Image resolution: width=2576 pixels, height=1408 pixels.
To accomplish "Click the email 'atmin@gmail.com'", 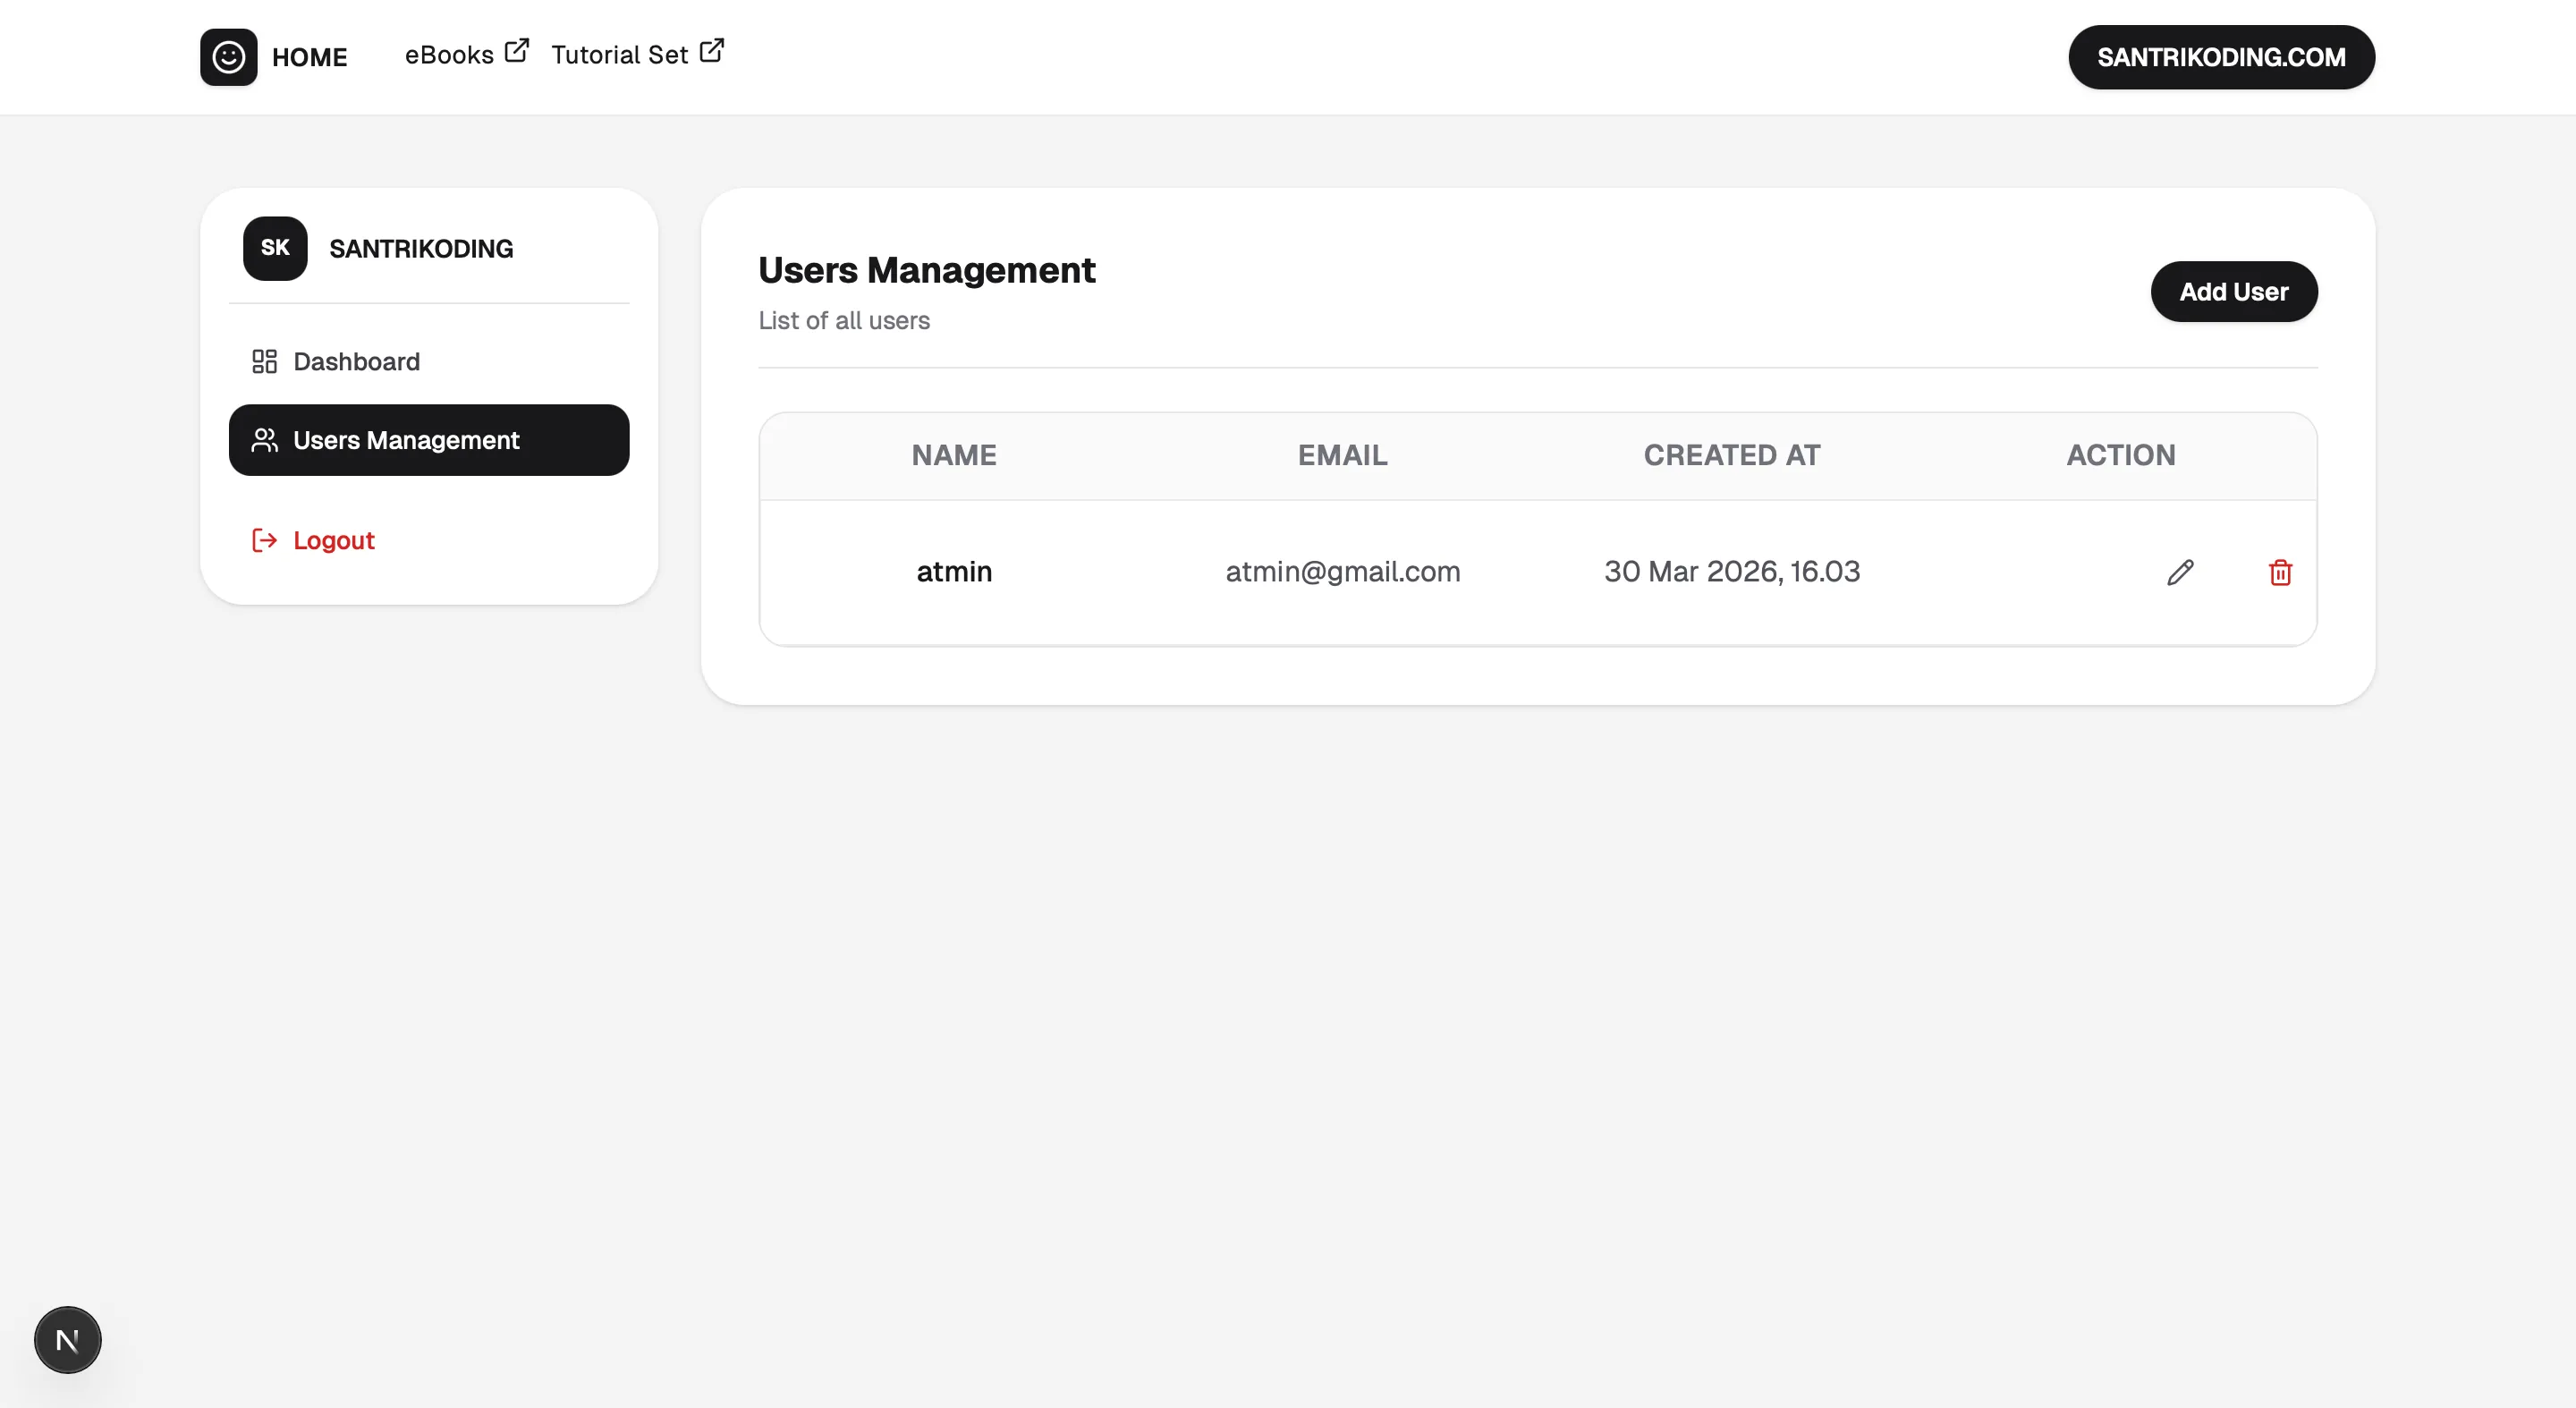I will 1343,571.
